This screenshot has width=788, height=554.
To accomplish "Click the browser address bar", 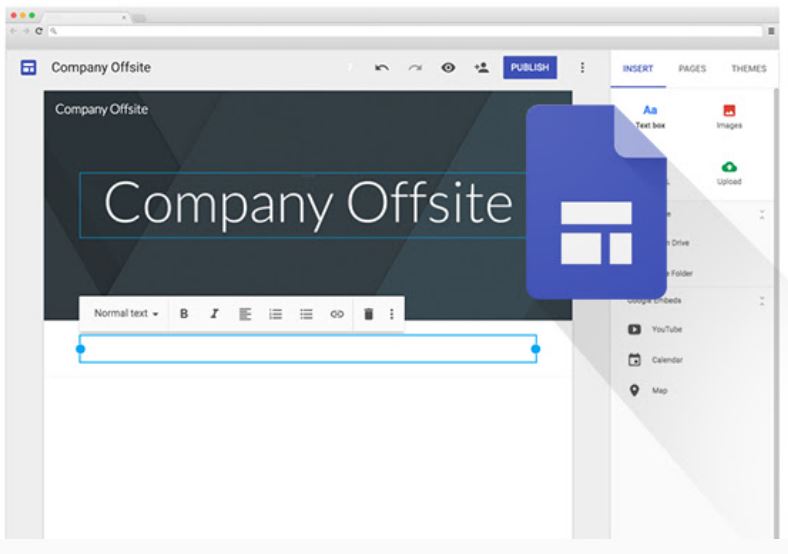I will tap(405, 31).
